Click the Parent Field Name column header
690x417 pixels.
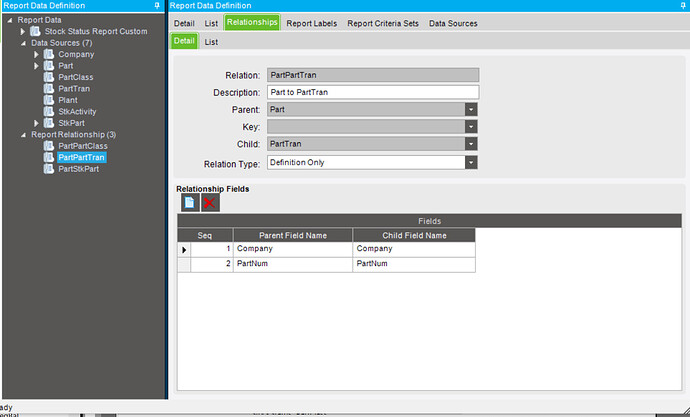coord(293,235)
